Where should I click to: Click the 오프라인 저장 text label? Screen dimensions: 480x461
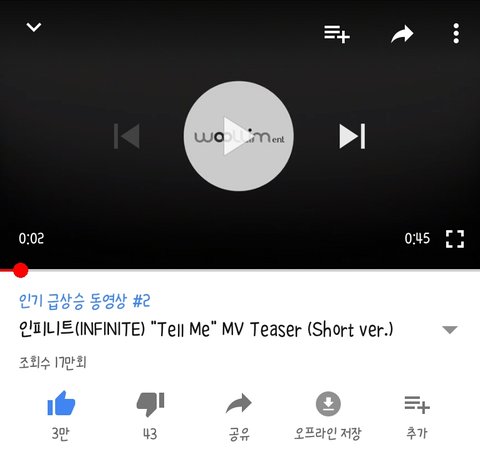point(327,433)
